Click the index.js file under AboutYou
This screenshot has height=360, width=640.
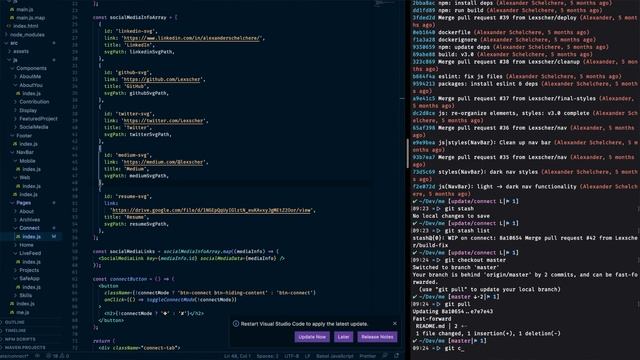pyautogui.click(x=29, y=93)
